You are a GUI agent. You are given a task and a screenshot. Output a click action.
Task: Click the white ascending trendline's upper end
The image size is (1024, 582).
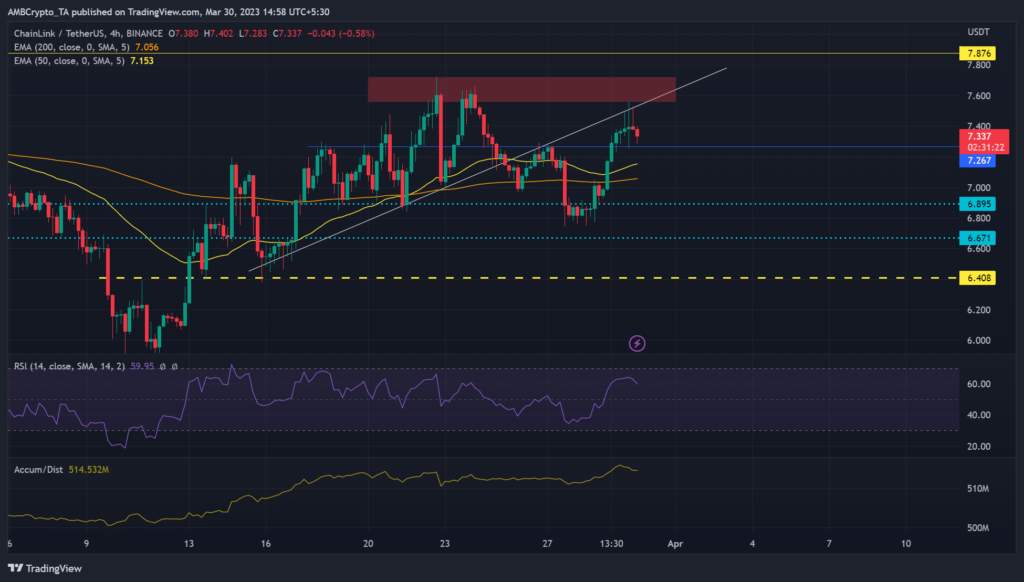(x=725, y=68)
